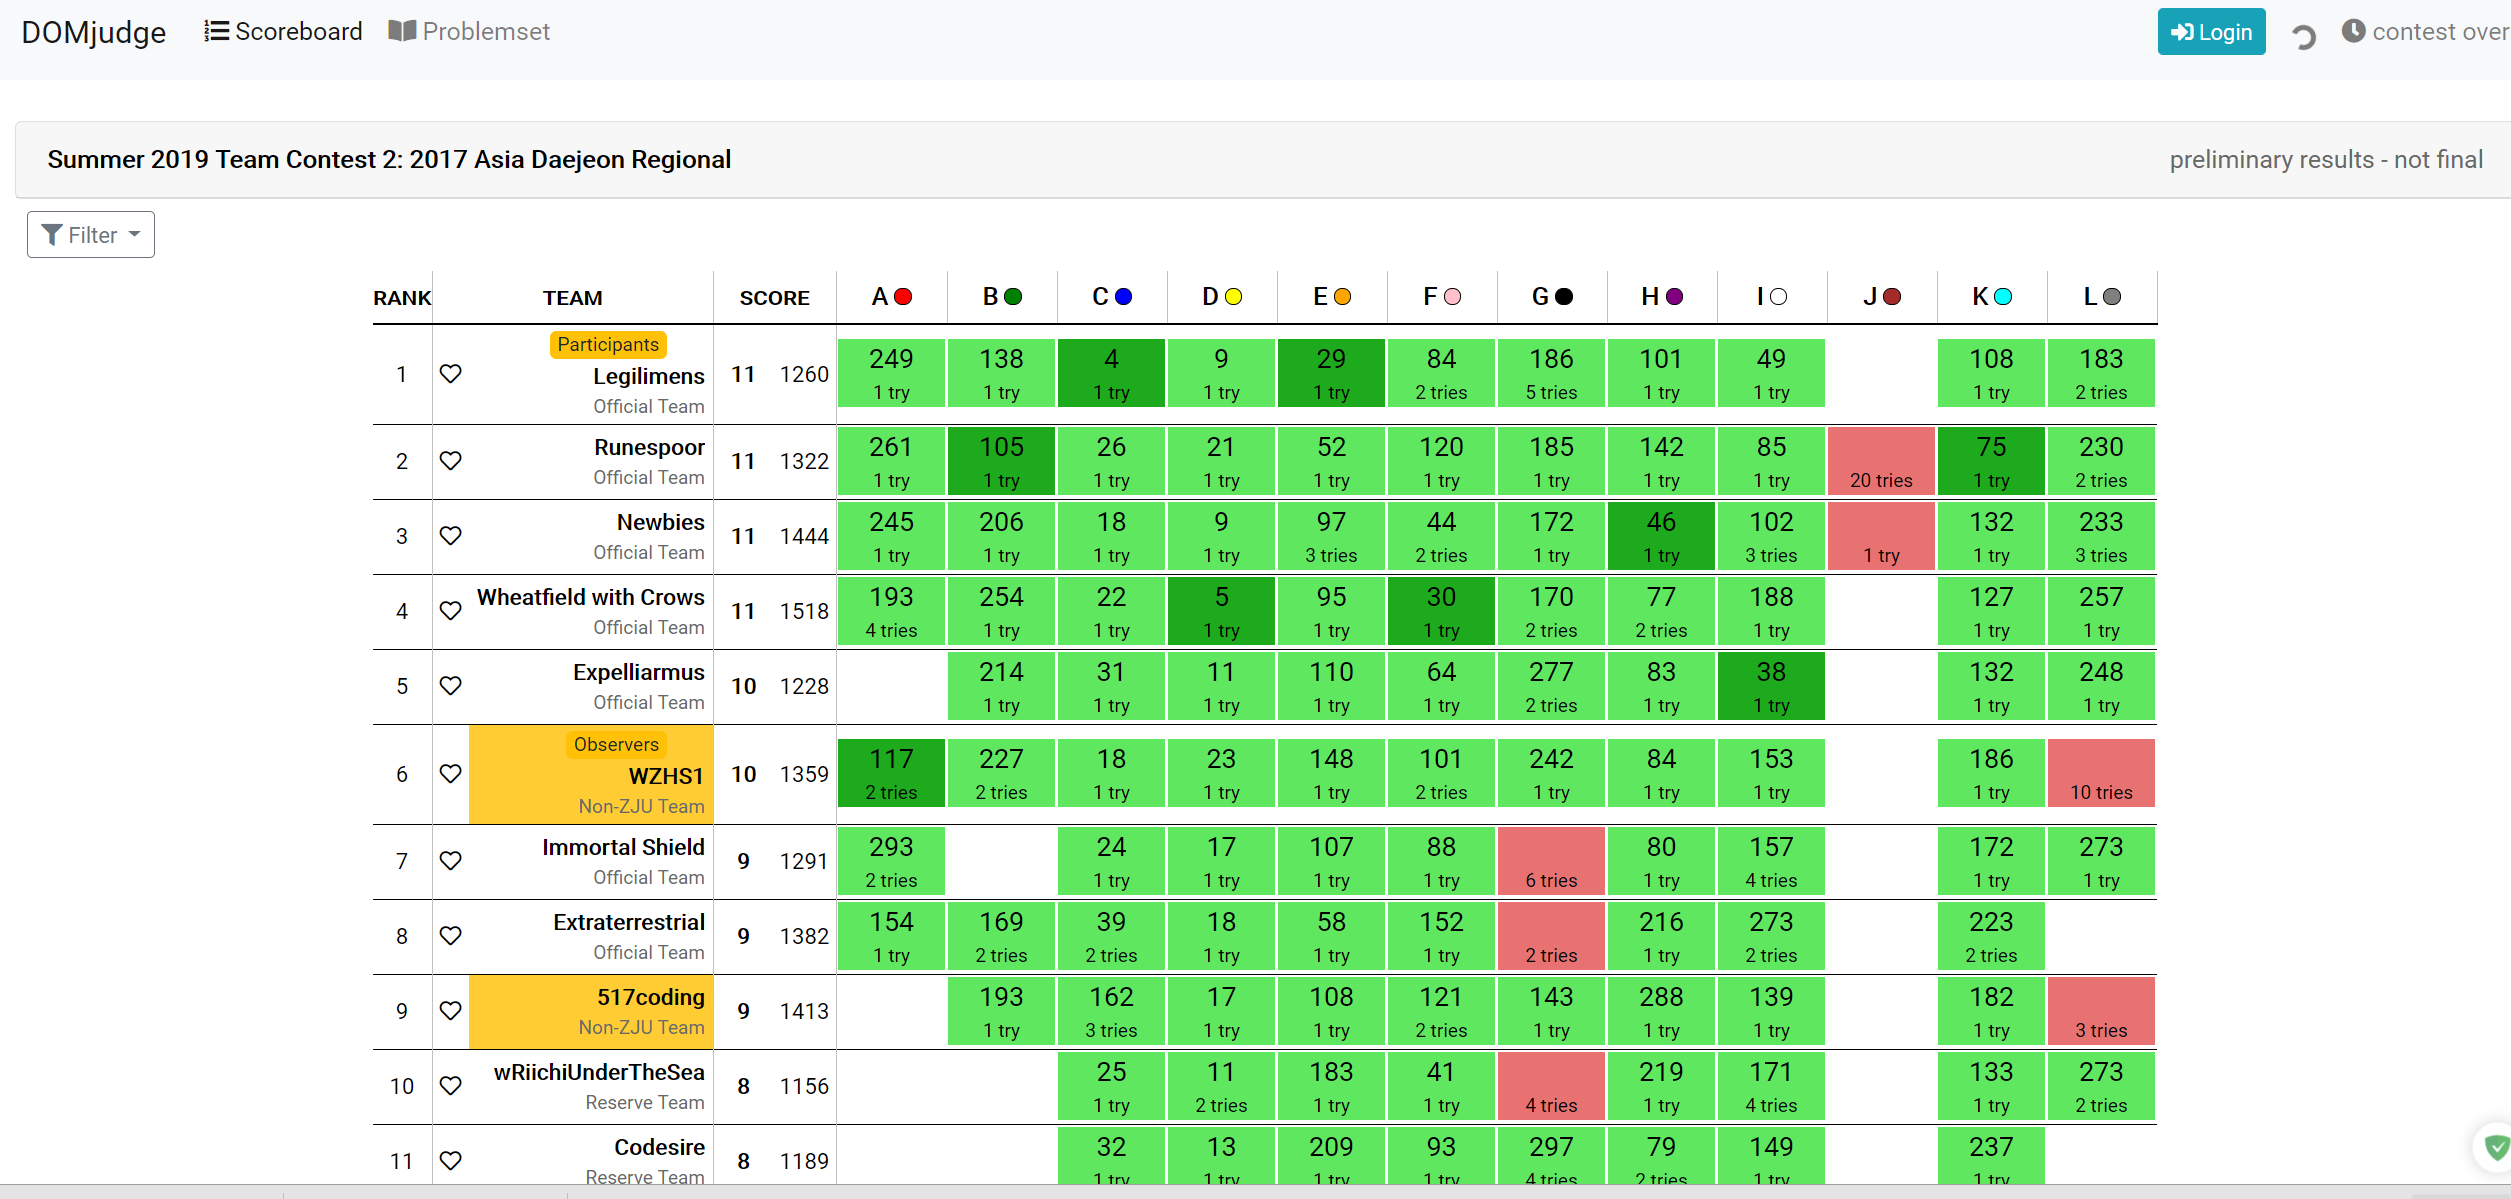The height and width of the screenshot is (1199, 2511).
Task: Click the sign-in arrow icon on Login
Action: pos(2182,33)
